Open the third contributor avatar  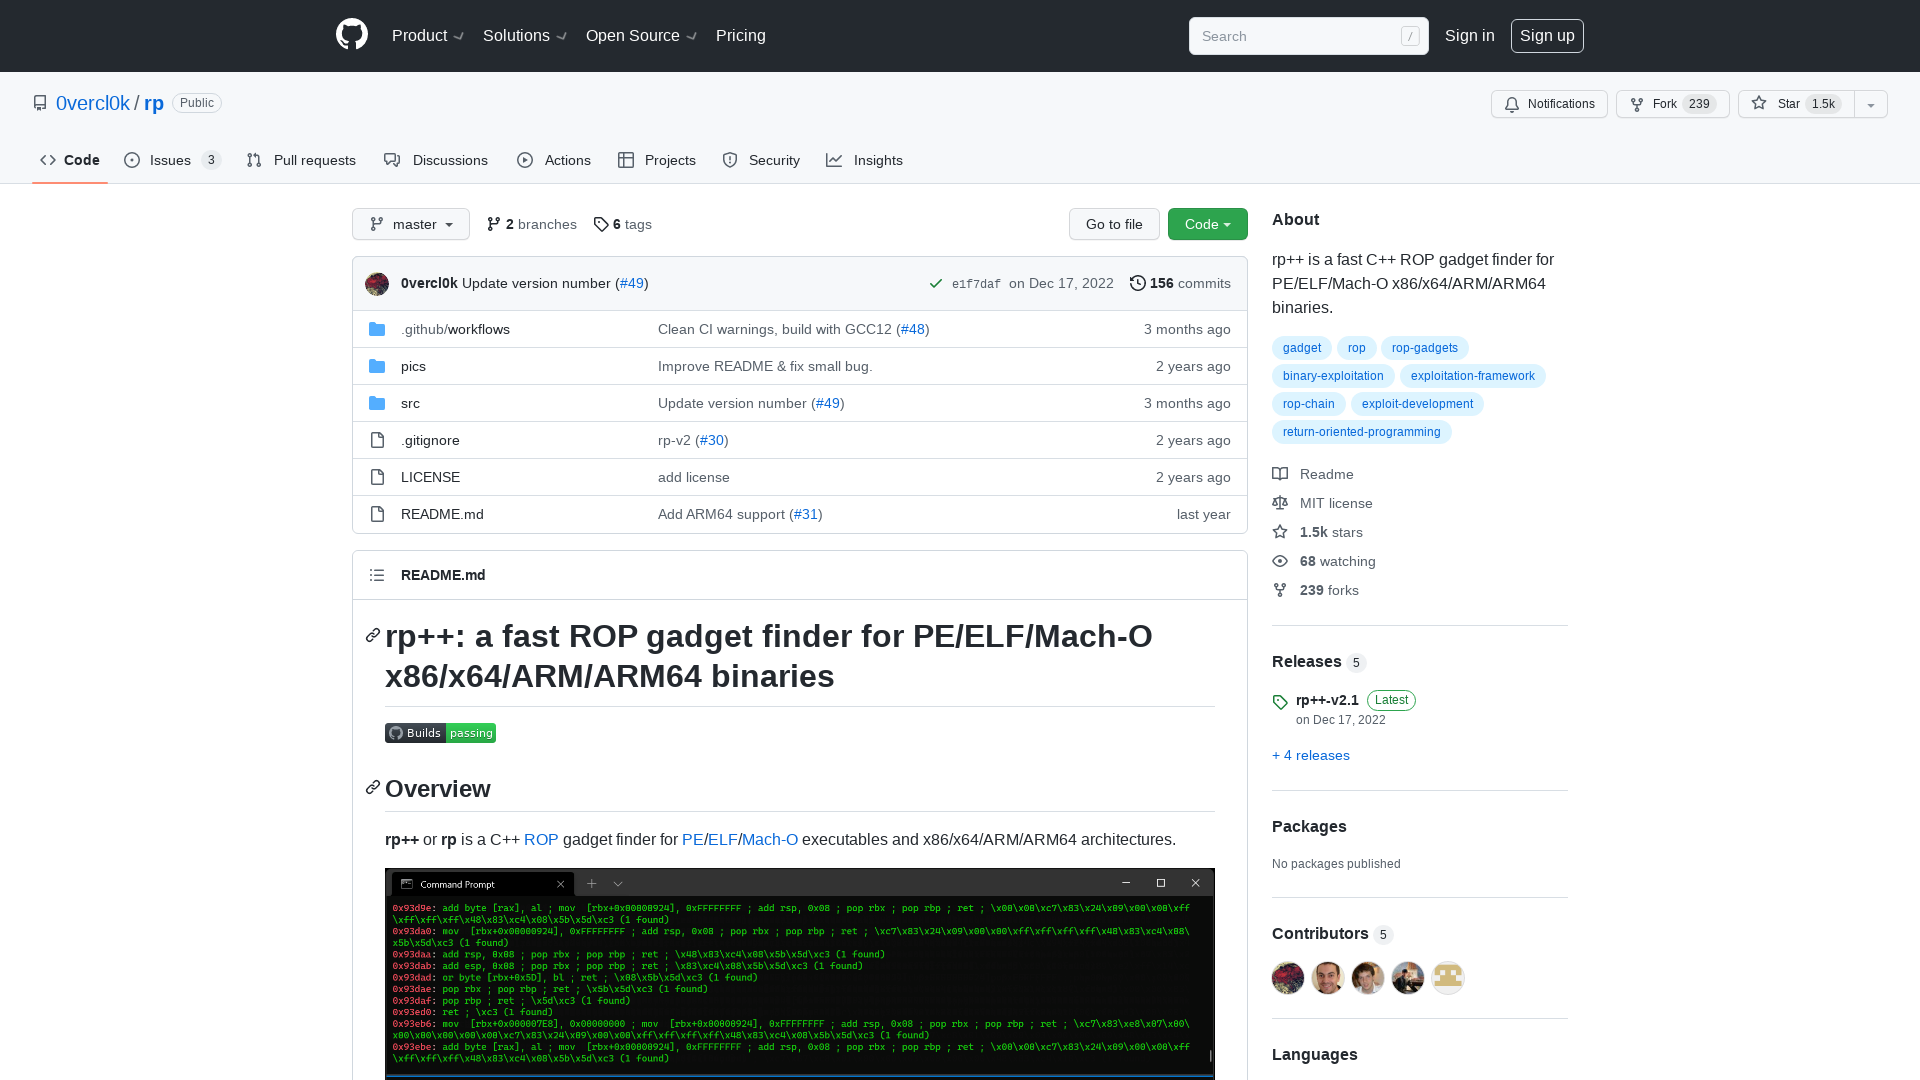(x=1368, y=977)
